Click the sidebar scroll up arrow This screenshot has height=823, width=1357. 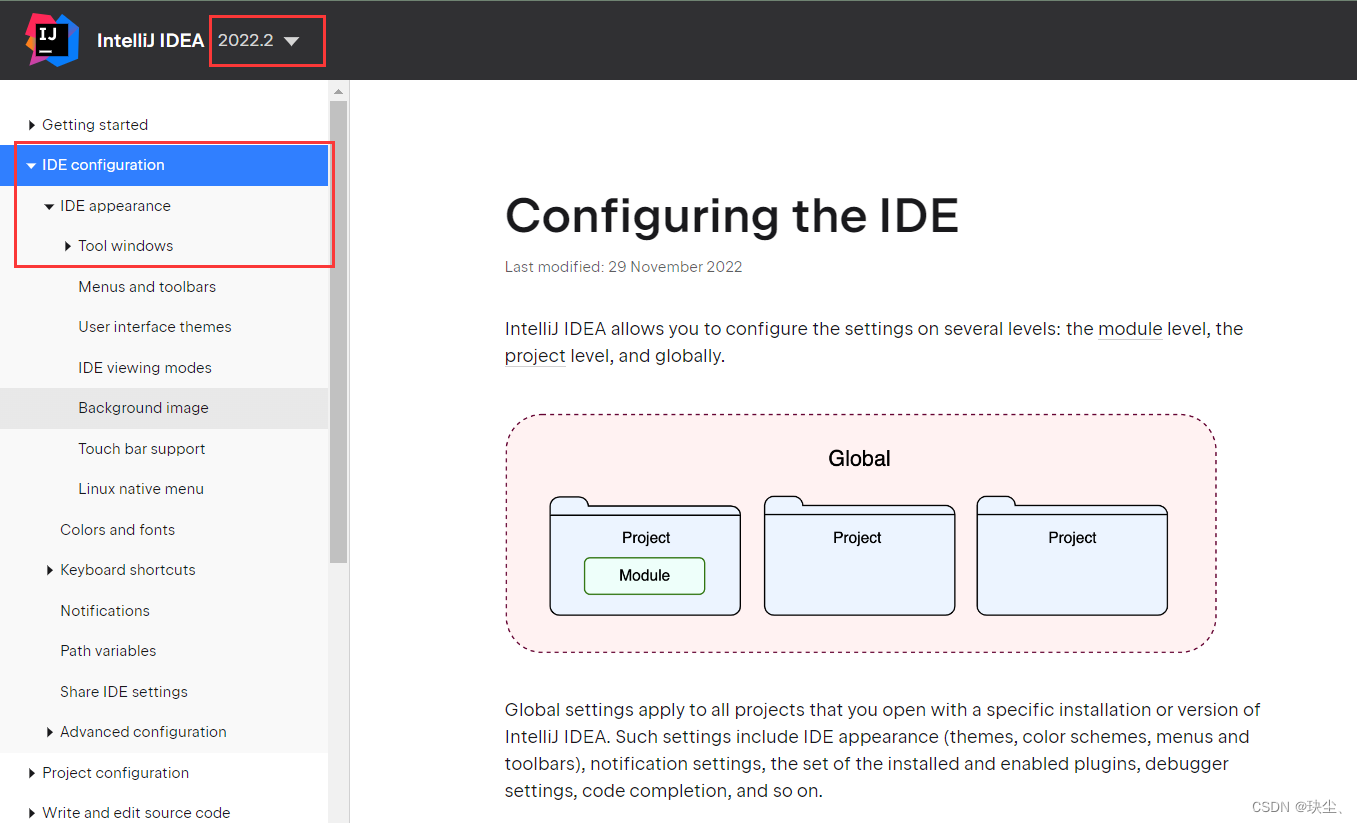(339, 90)
